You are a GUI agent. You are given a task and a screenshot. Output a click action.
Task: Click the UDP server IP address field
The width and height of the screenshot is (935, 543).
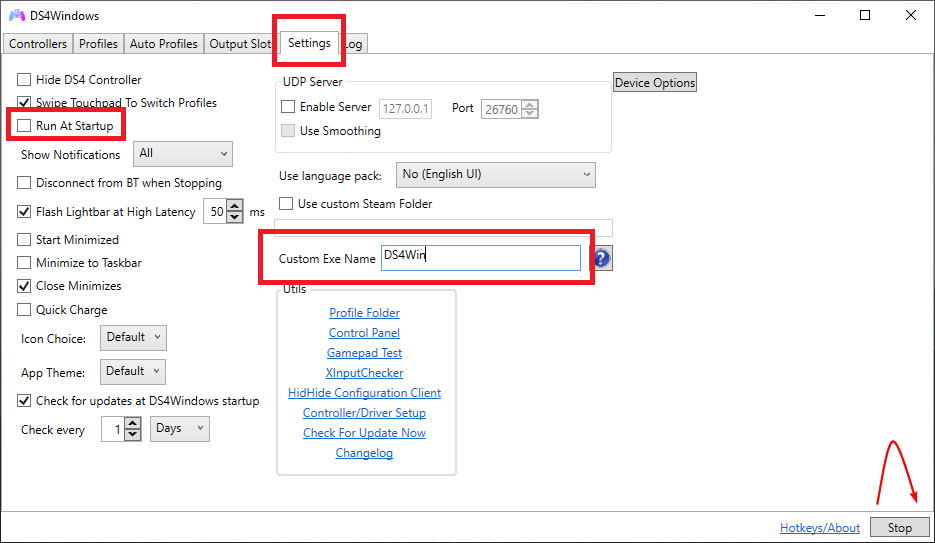(x=405, y=108)
